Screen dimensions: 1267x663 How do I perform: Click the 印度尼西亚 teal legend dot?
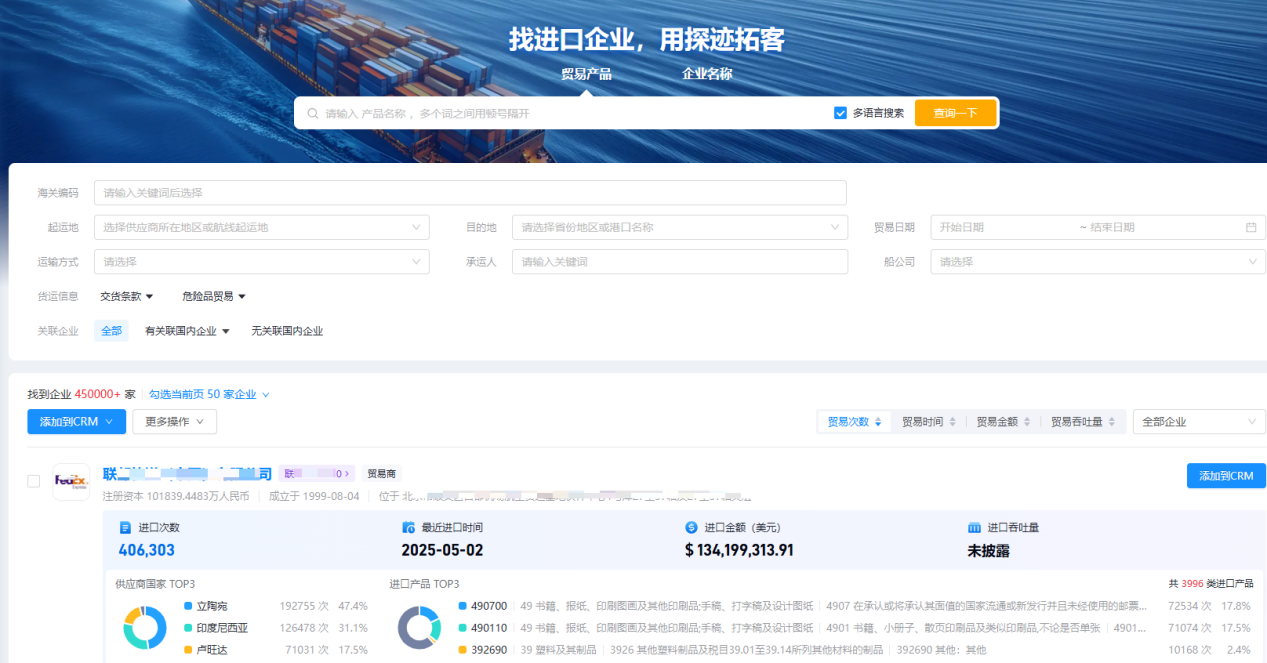coord(188,628)
